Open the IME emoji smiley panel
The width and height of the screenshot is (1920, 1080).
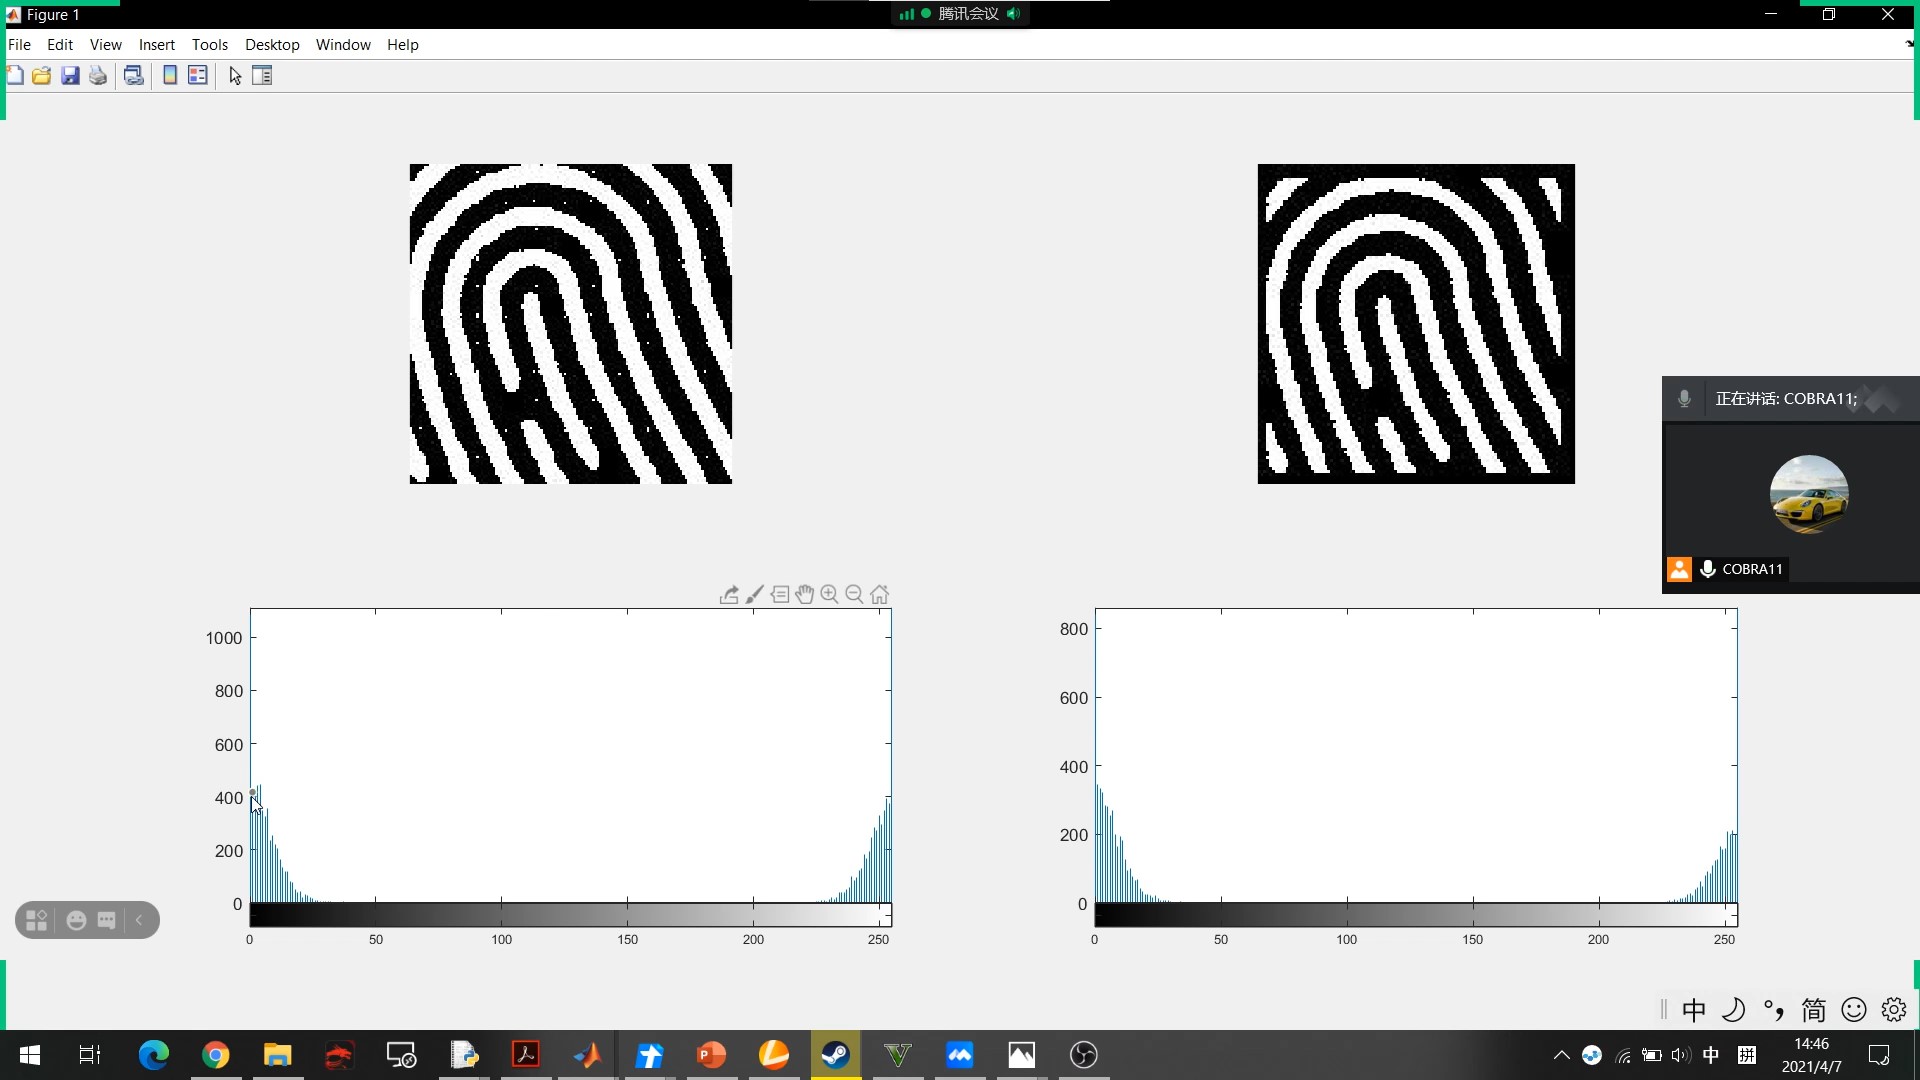[x=1854, y=1010]
